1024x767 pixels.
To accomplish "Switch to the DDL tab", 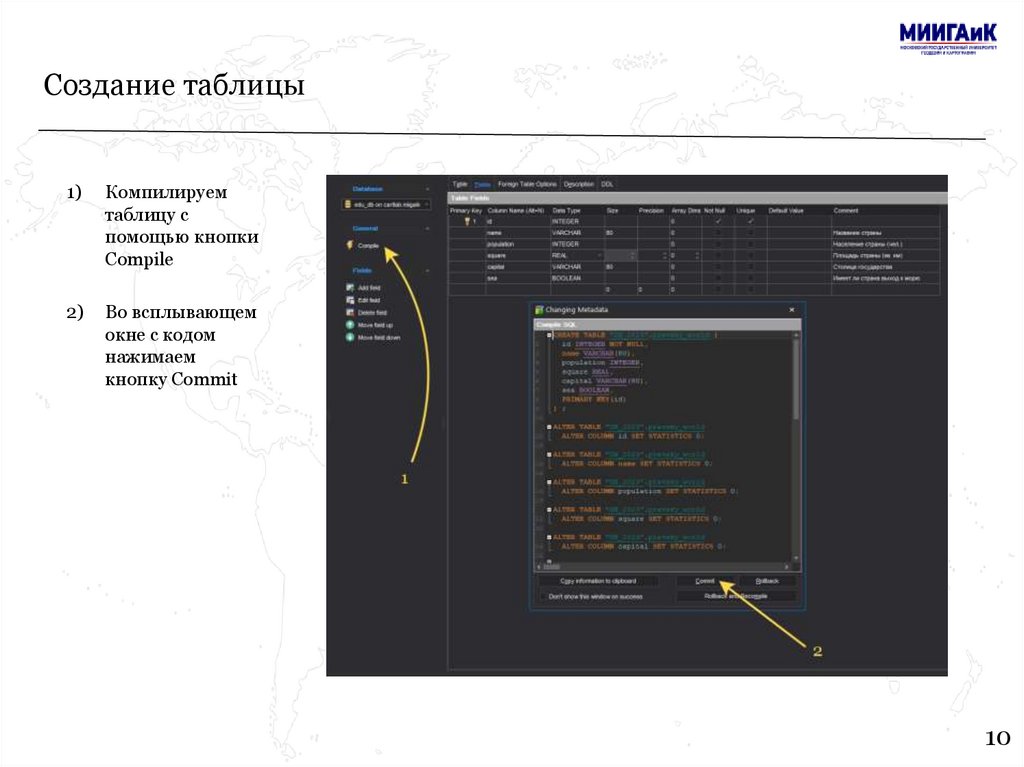I will [x=607, y=184].
